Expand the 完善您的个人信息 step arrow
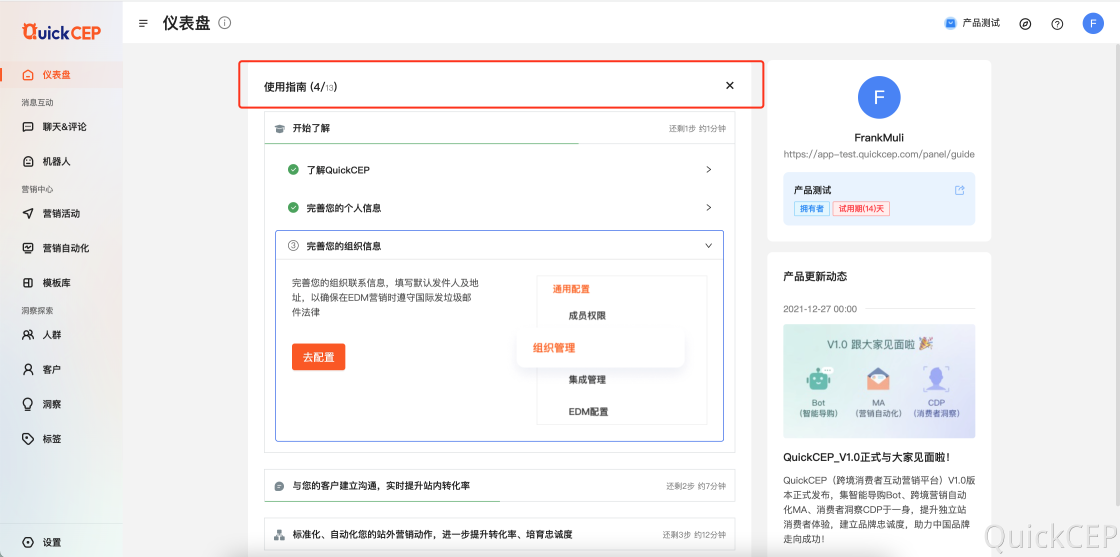 [709, 208]
